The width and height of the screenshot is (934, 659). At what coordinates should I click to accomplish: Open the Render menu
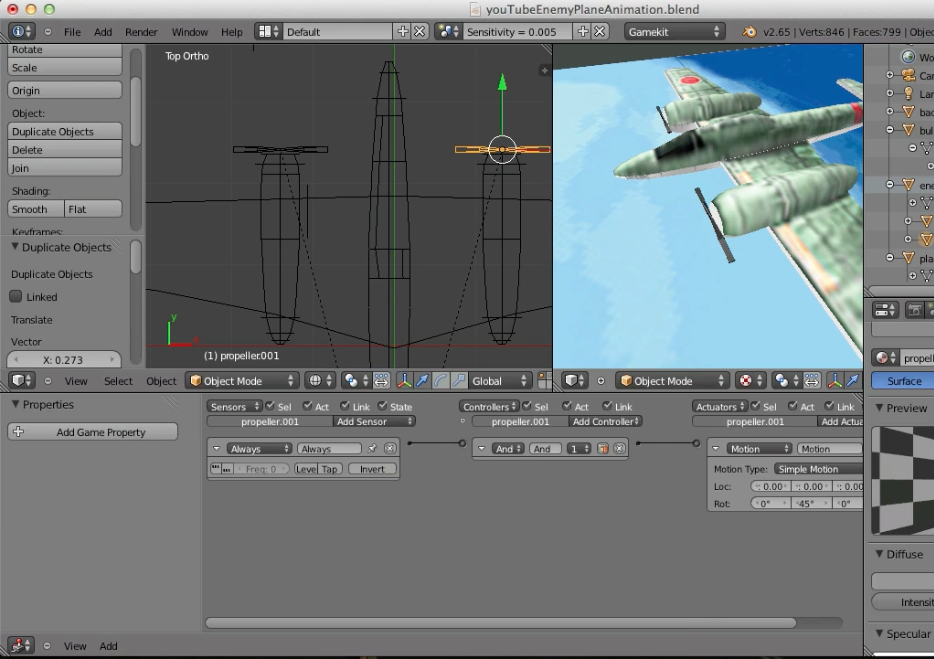tap(141, 32)
